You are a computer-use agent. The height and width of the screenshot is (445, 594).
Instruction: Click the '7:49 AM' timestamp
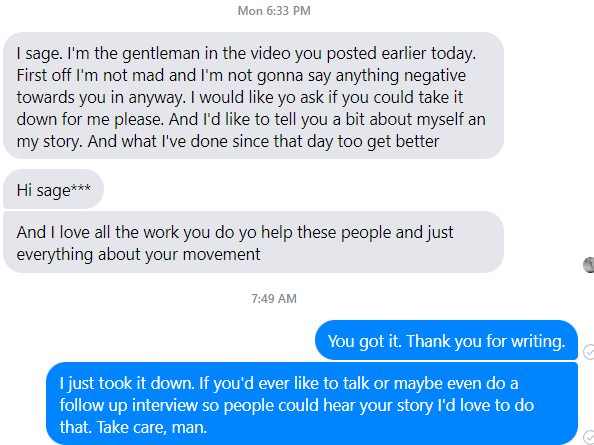tap(274, 298)
